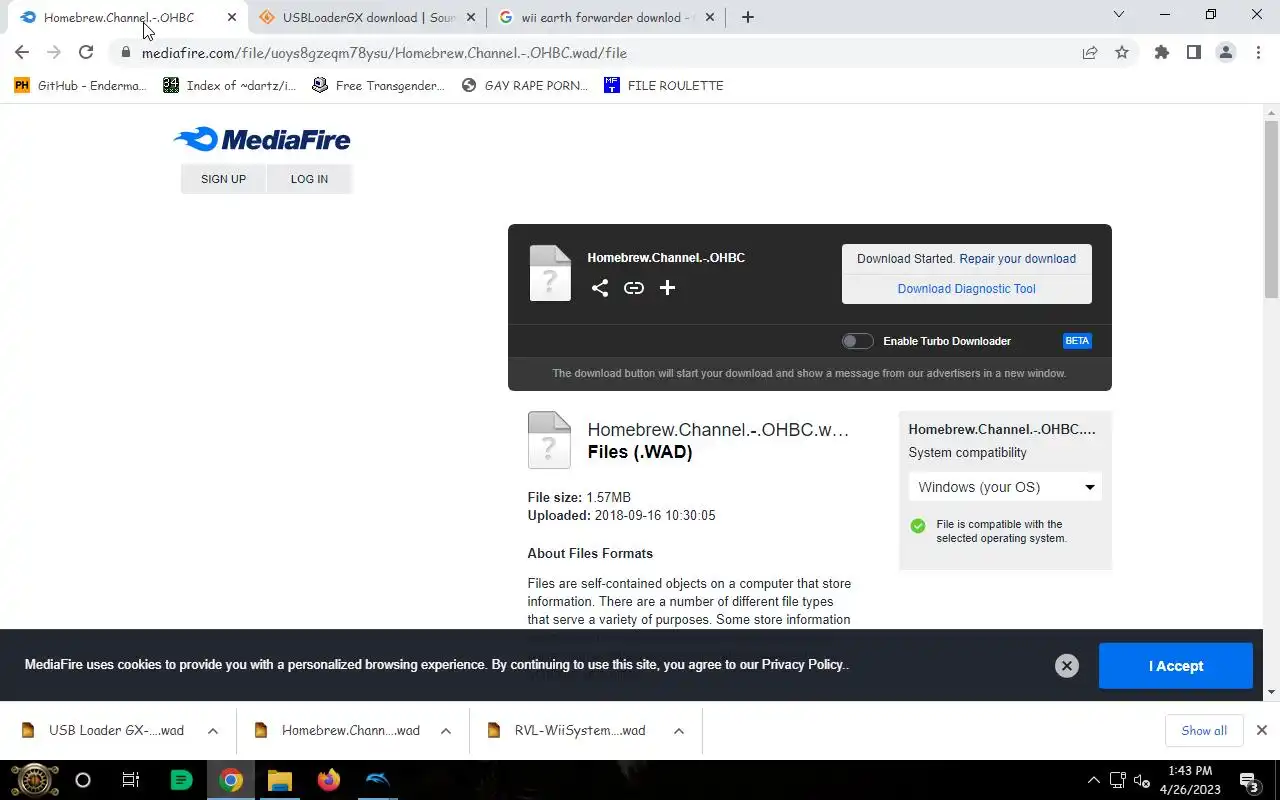1280x800 pixels.
Task: Open Windows Start button
Action: tap(34, 780)
